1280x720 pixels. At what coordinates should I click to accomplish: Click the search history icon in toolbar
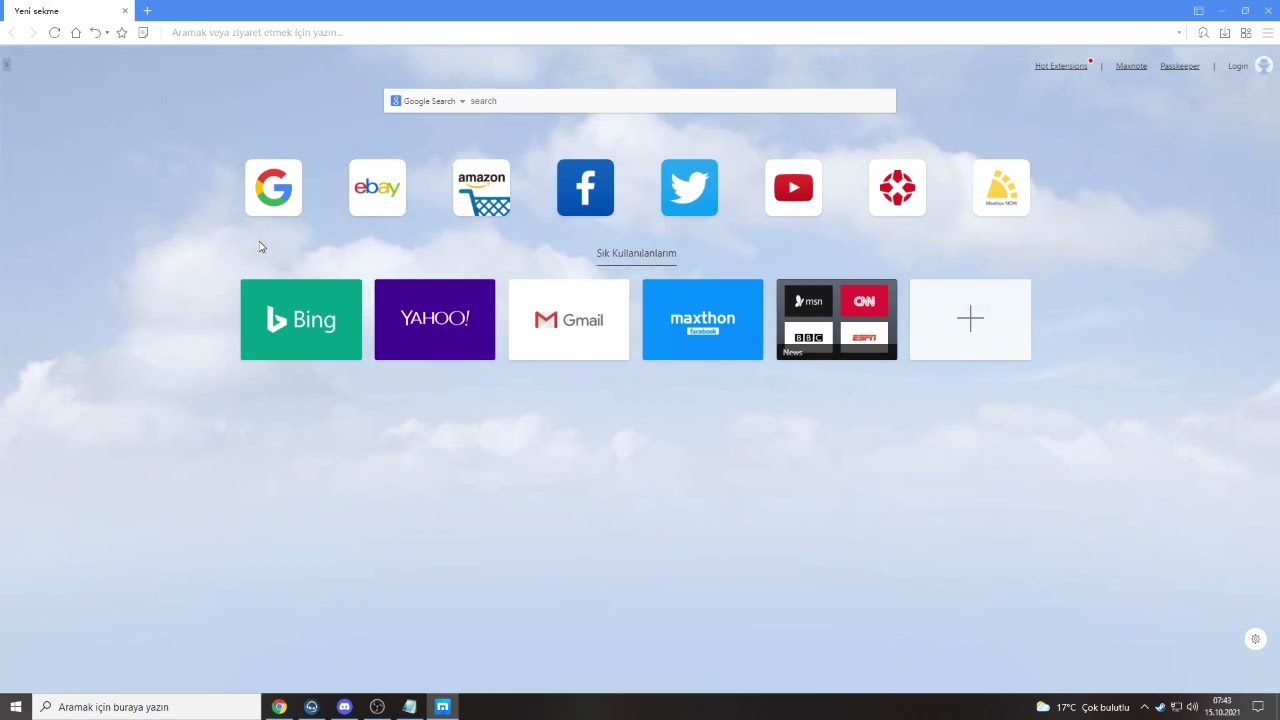1203,33
